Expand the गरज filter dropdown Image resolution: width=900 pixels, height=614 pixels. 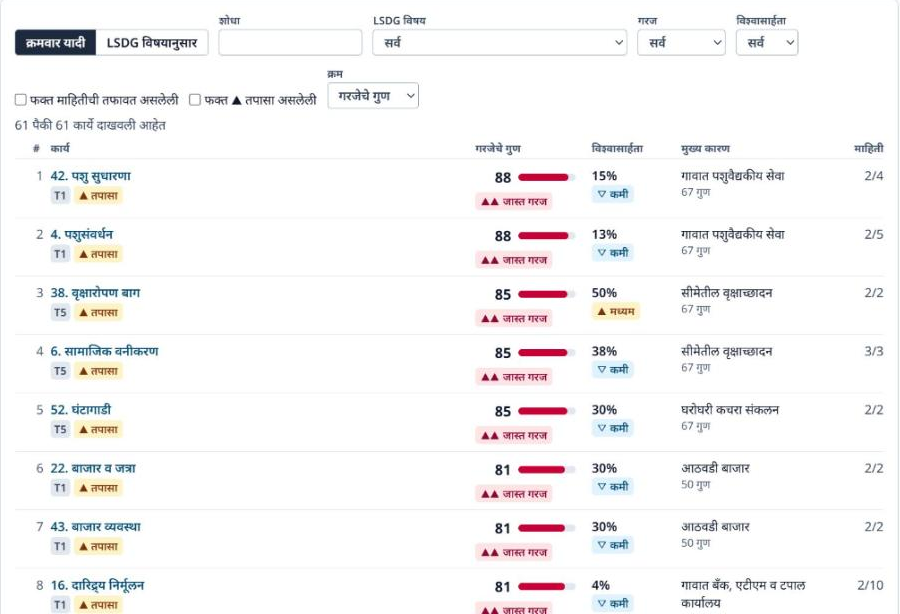pyautogui.click(x=681, y=42)
